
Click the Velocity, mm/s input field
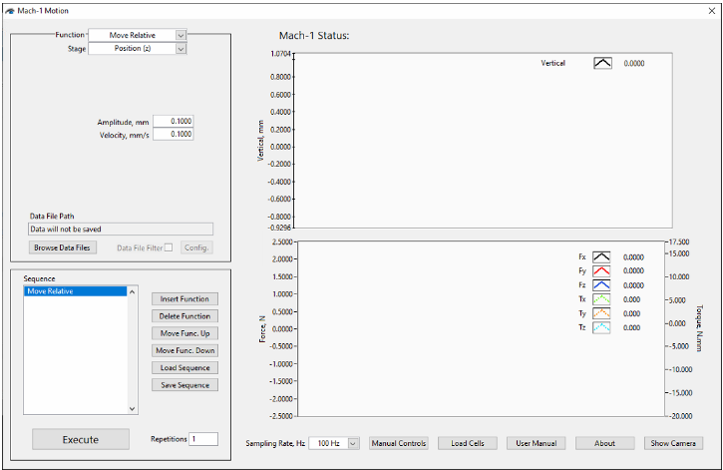[x=173, y=134]
